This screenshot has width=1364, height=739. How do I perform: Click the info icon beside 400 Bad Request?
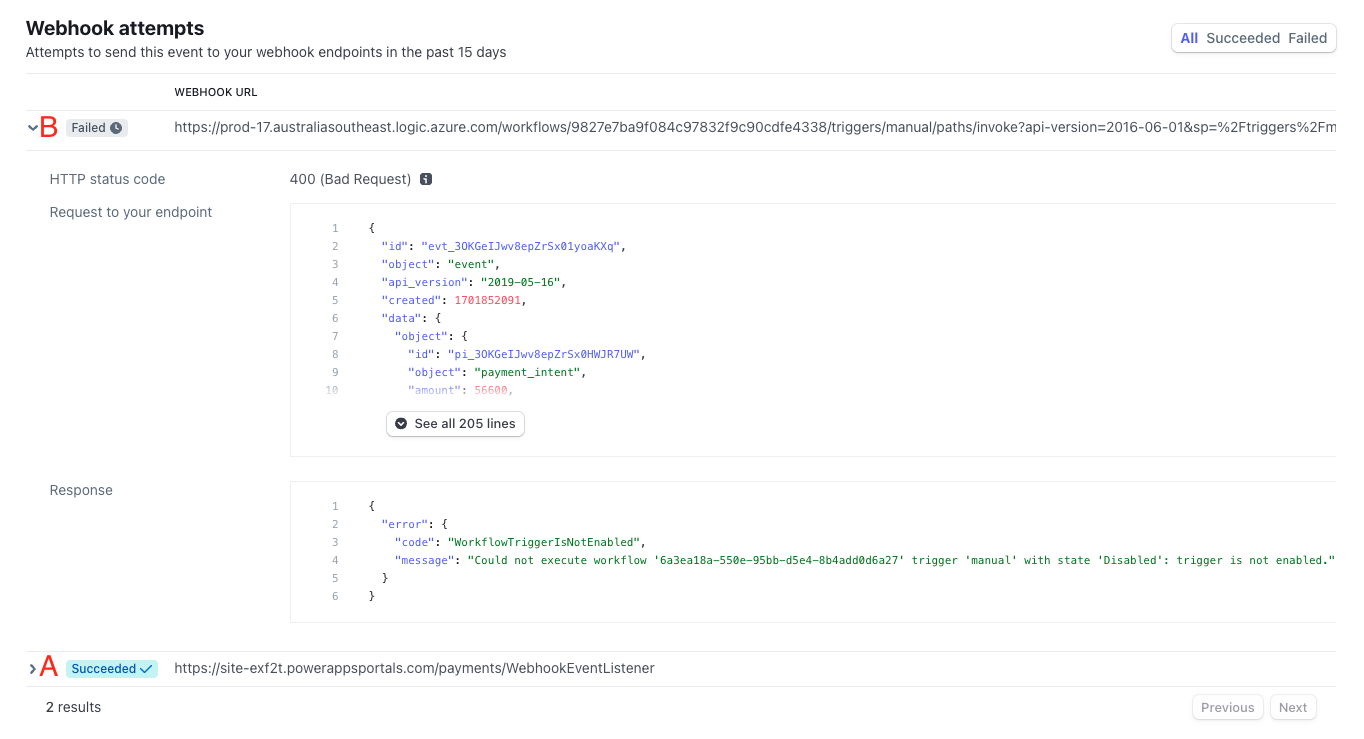click(x=426, y=179)
